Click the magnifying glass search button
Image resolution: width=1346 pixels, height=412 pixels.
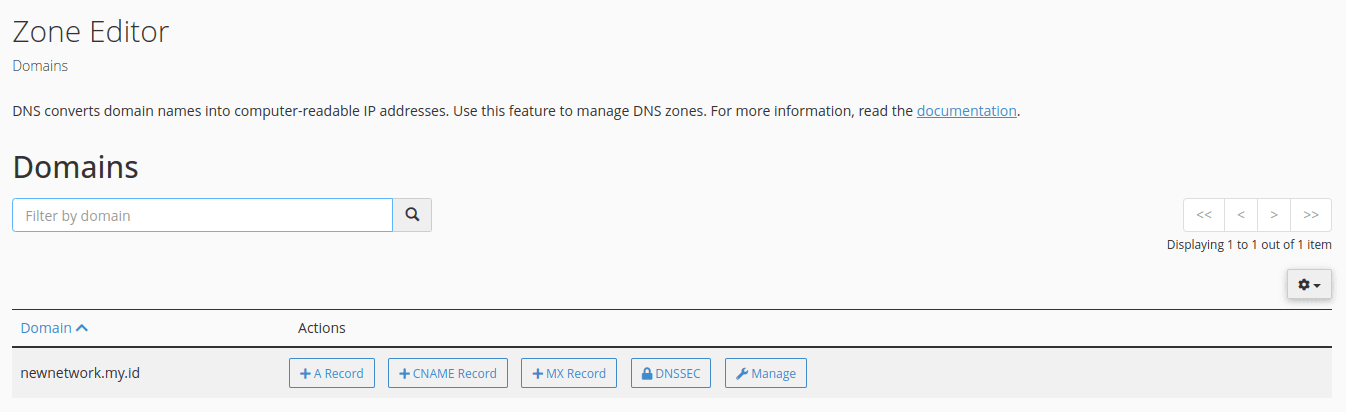pyautogui.click(x=412, y=215)
